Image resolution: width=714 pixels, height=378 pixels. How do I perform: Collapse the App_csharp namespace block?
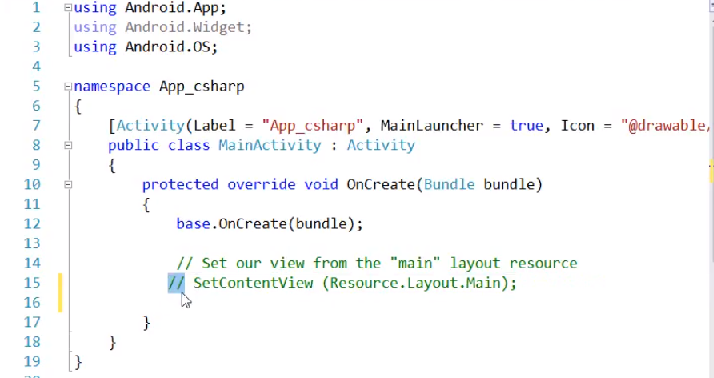(68, 87)
